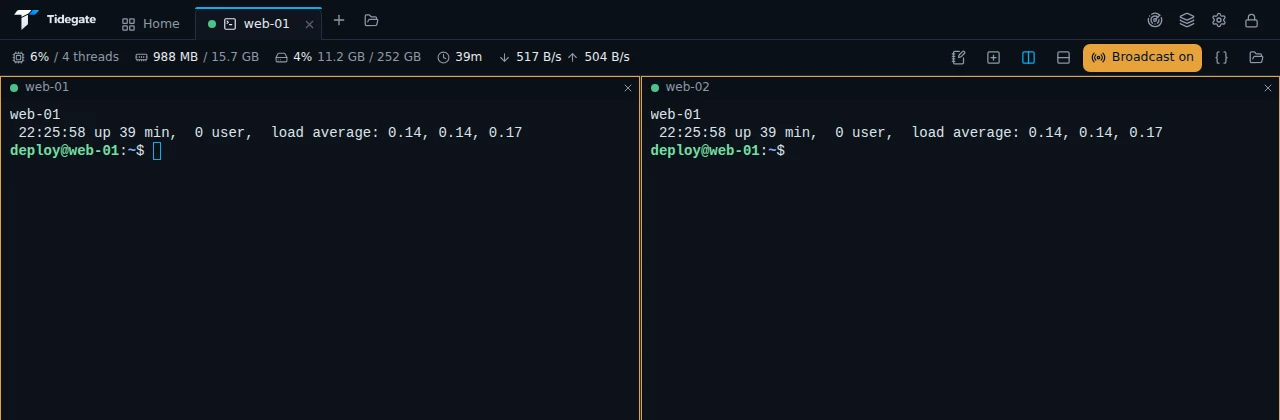The image size is (1280, 420).
Task: Click the web-02 pane header title
Action: tap(688, 88)
